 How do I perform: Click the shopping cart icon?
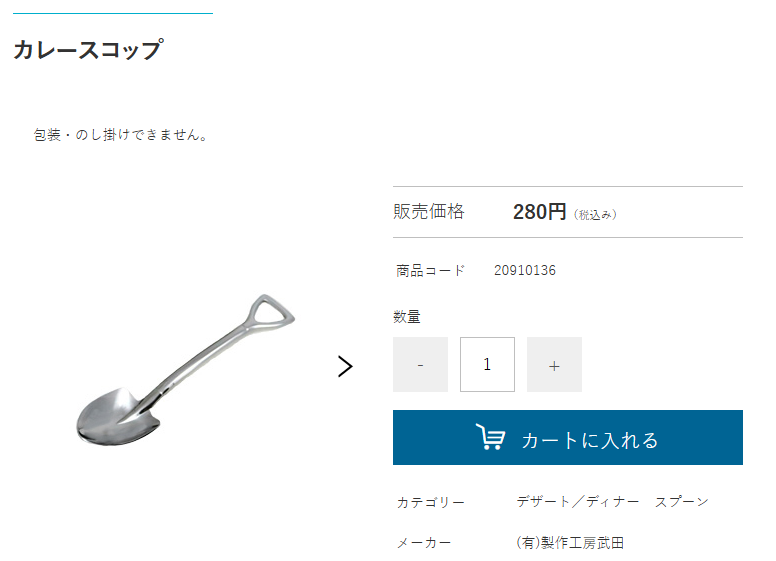coord(490,437)
